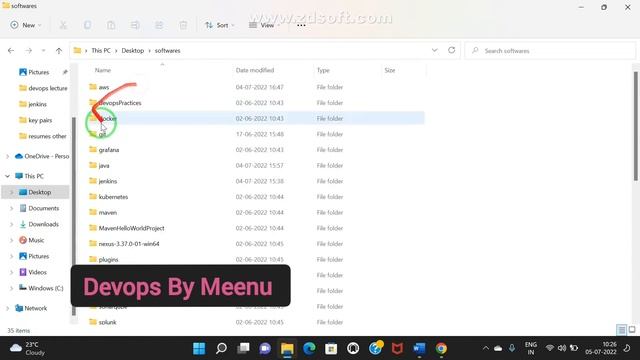Click the Cut toolbar icon

pos(63,25)
